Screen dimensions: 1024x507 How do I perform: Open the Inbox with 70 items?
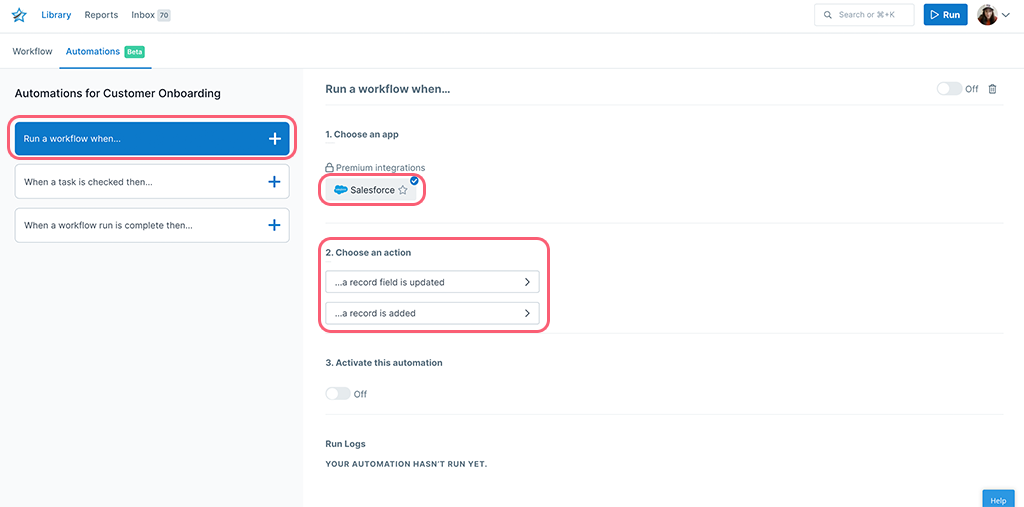pyautogui.click(x=151, y=15)
